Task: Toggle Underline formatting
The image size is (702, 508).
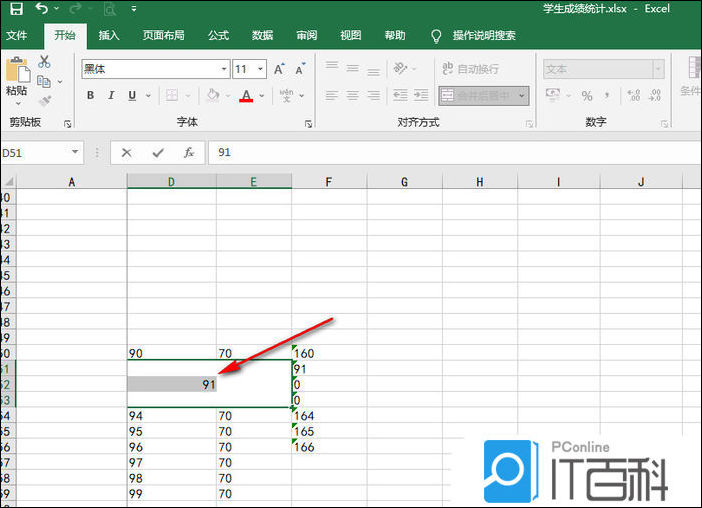Action: (132, 96)
